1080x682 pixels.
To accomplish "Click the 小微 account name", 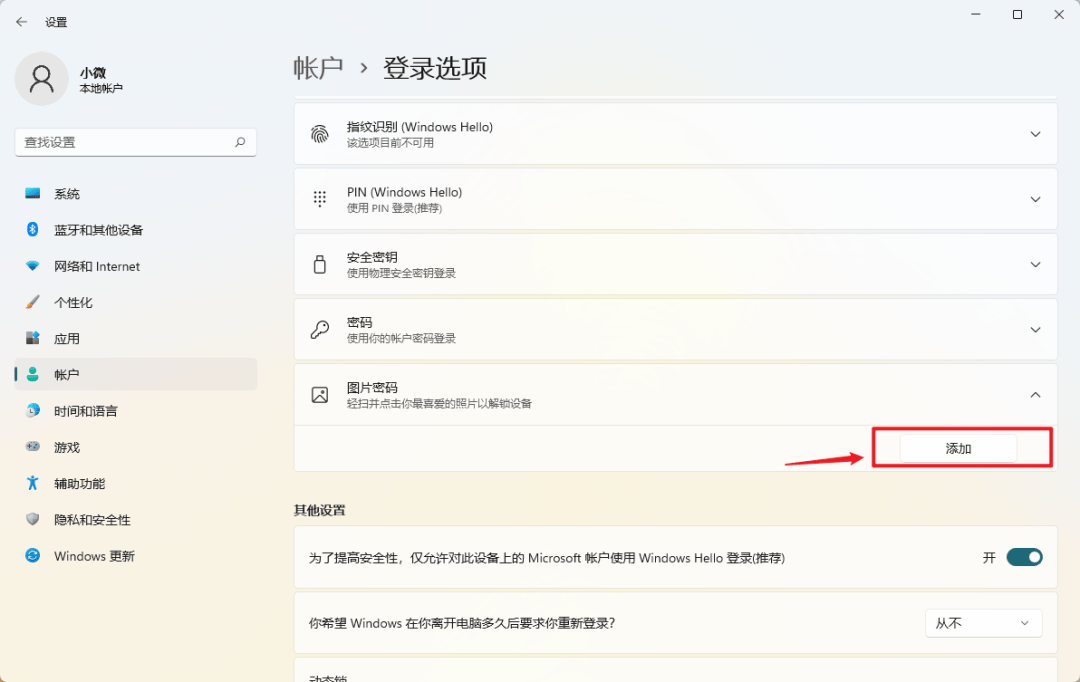I will [x=93, y=72].
